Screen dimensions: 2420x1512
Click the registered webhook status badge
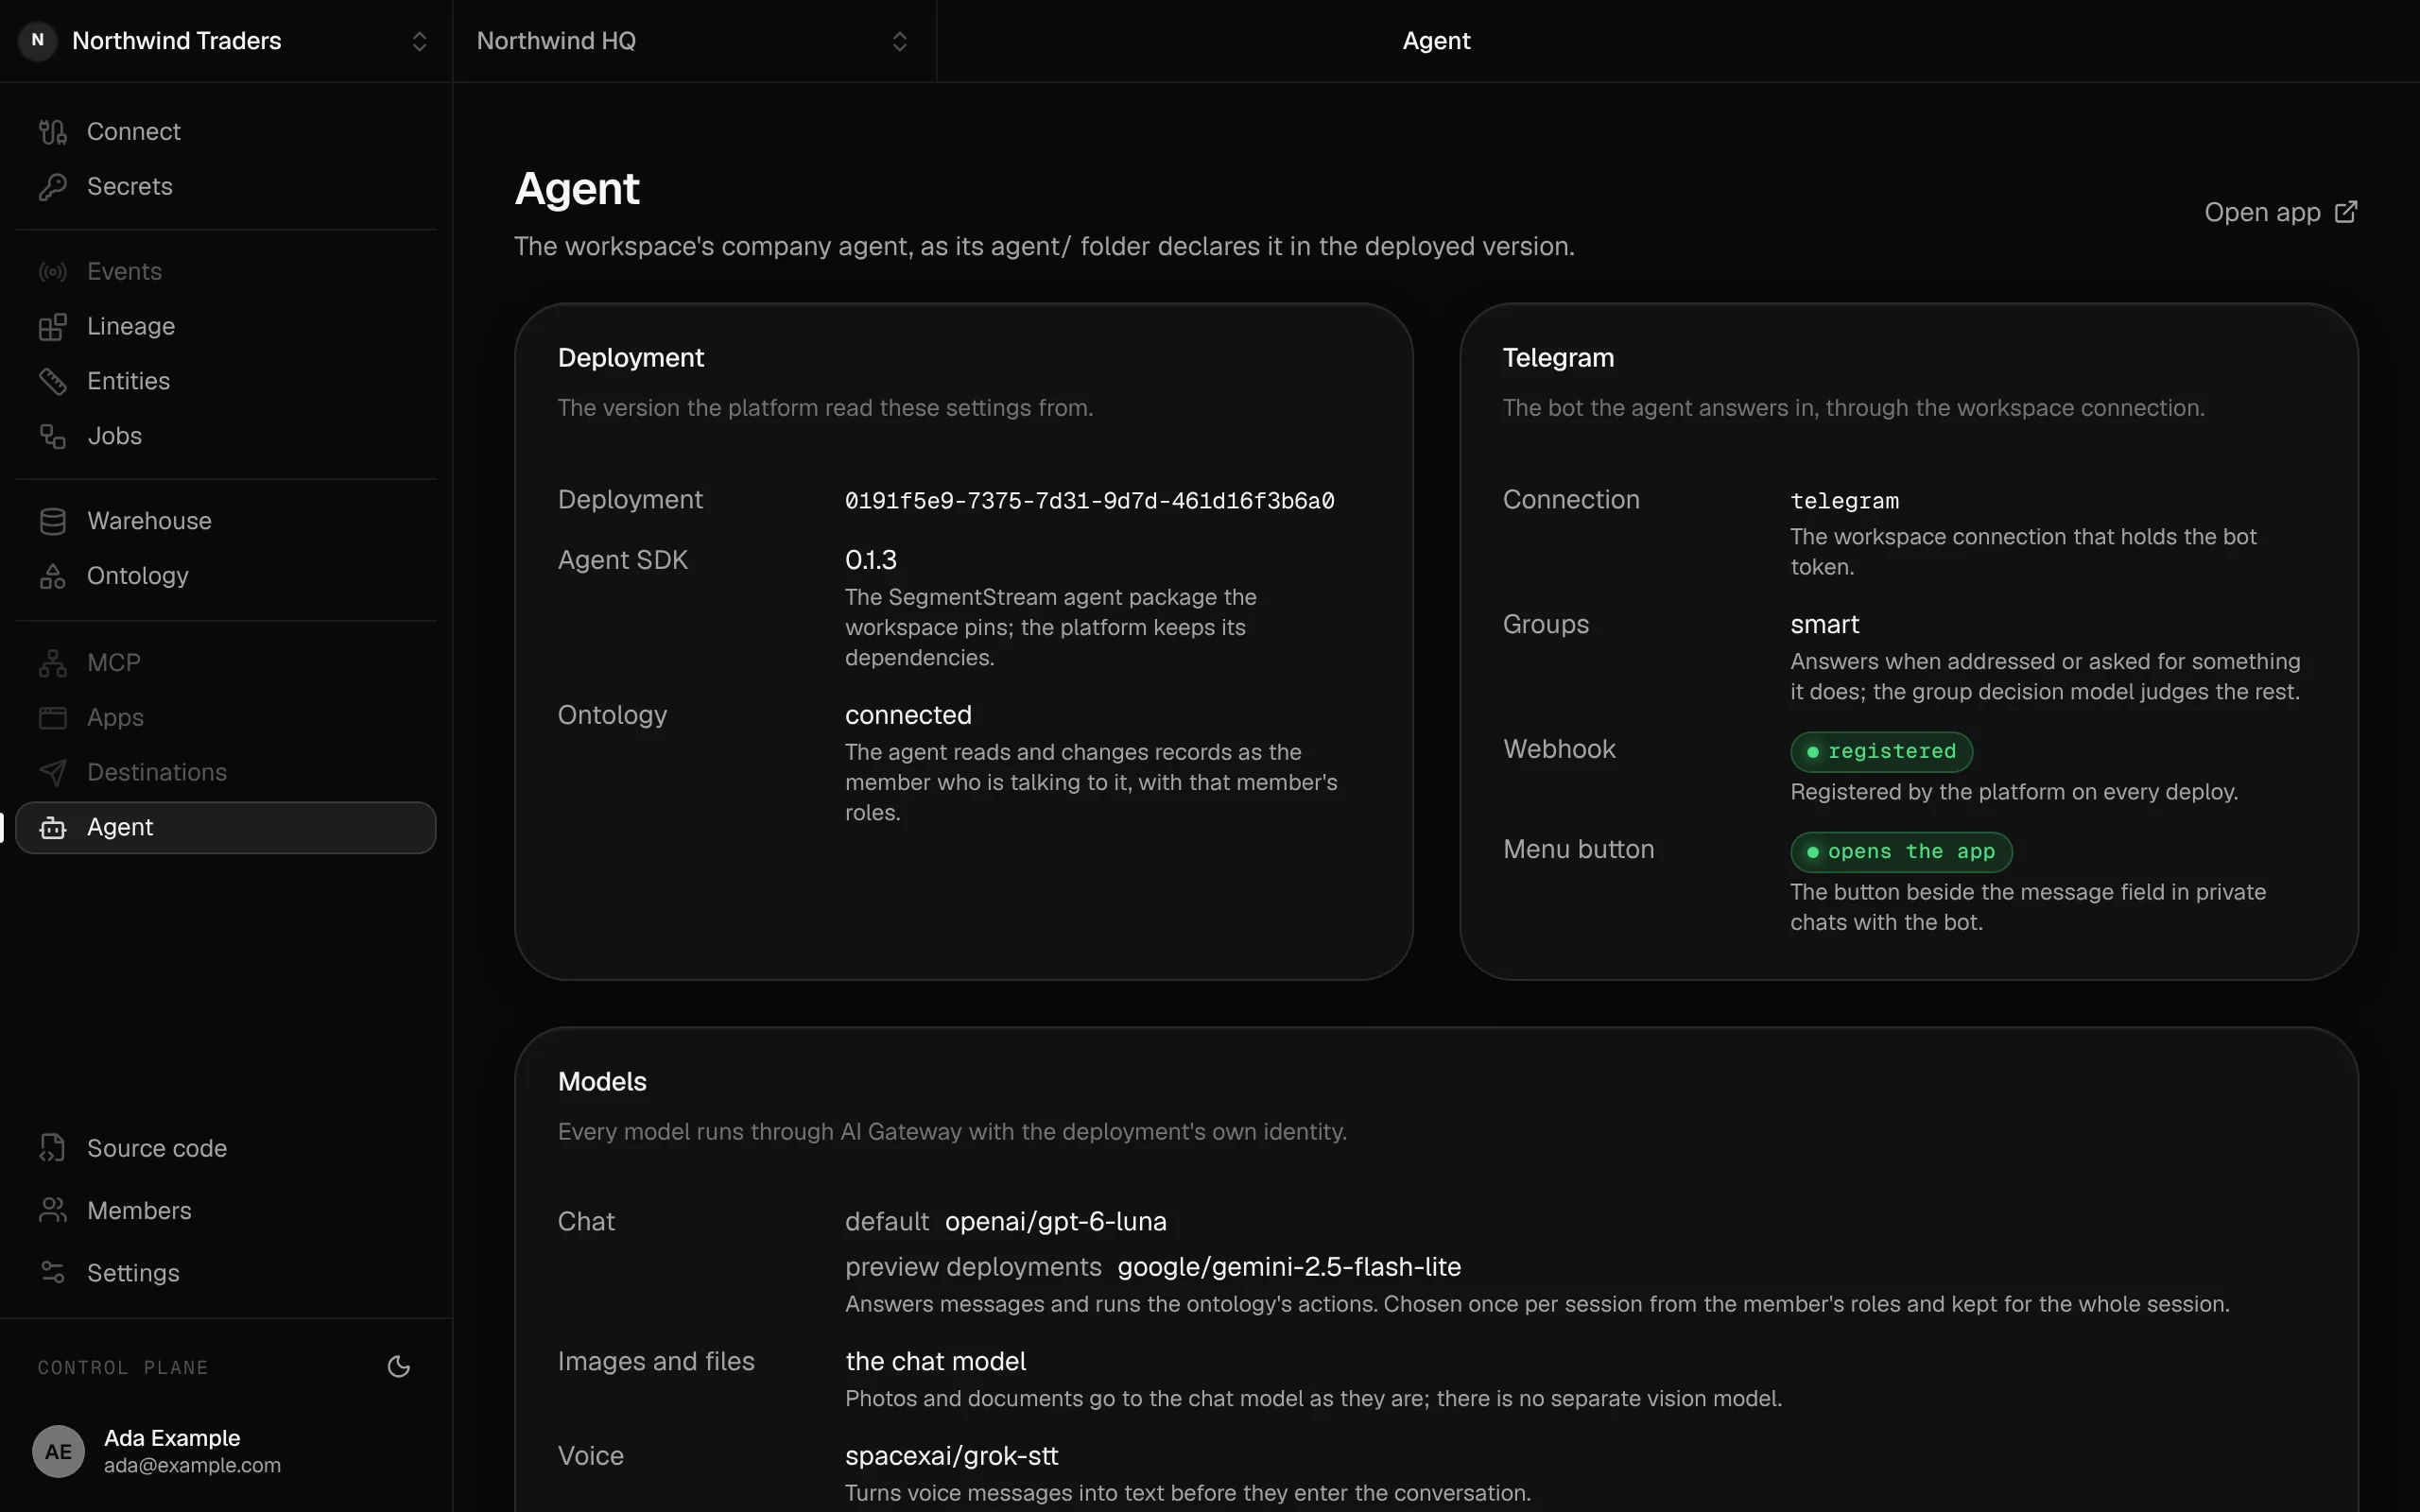point(1881,752)
